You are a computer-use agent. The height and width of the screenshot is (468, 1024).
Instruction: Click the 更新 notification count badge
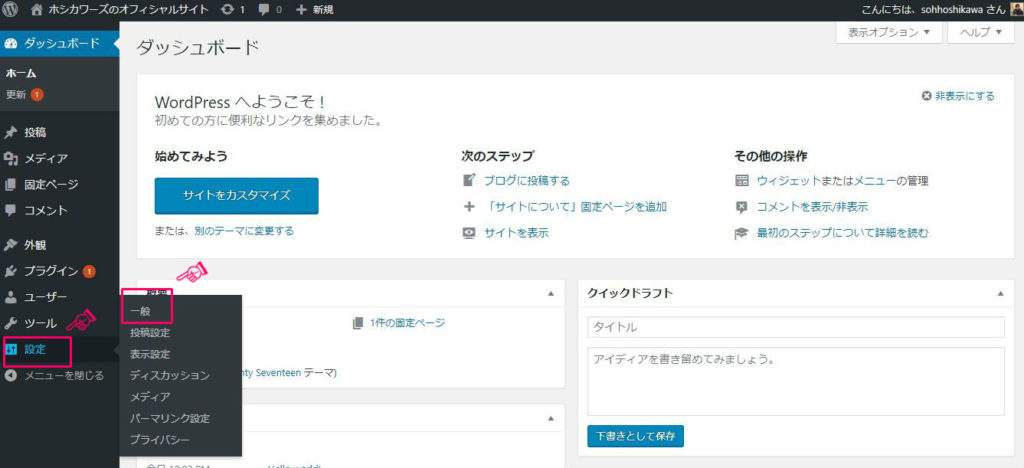coord(37,95)
